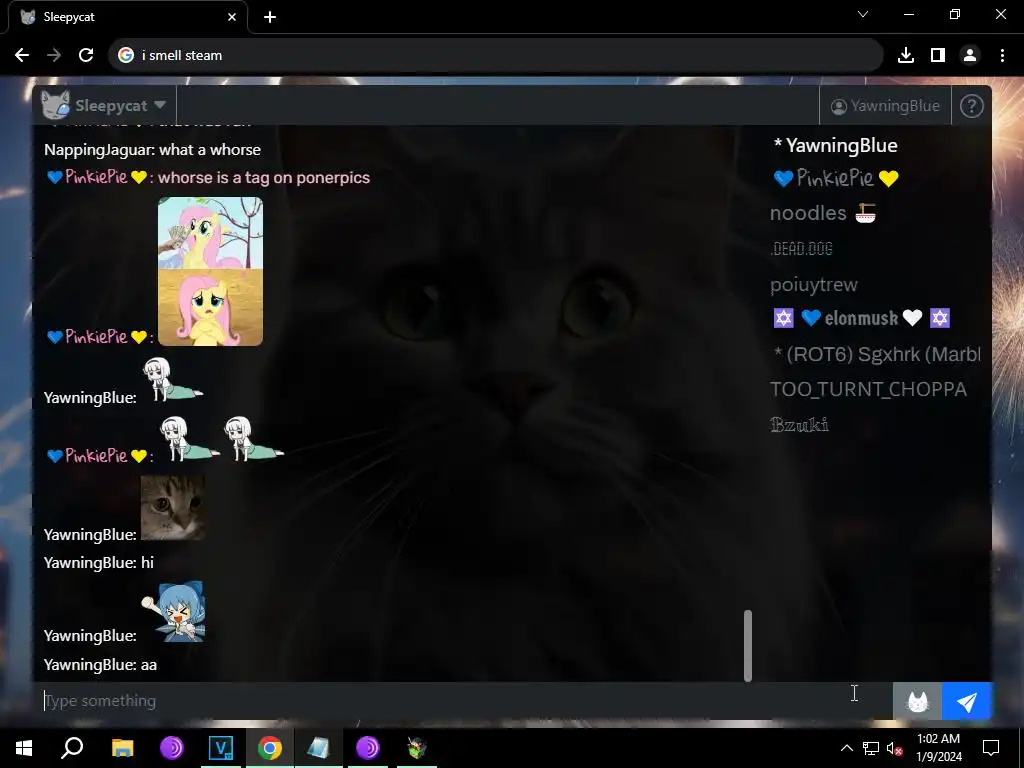Click the single anime girl sticker by YawningBlue
The height and width of the screenshot is (768, 1024).
[x=172, y=379]
